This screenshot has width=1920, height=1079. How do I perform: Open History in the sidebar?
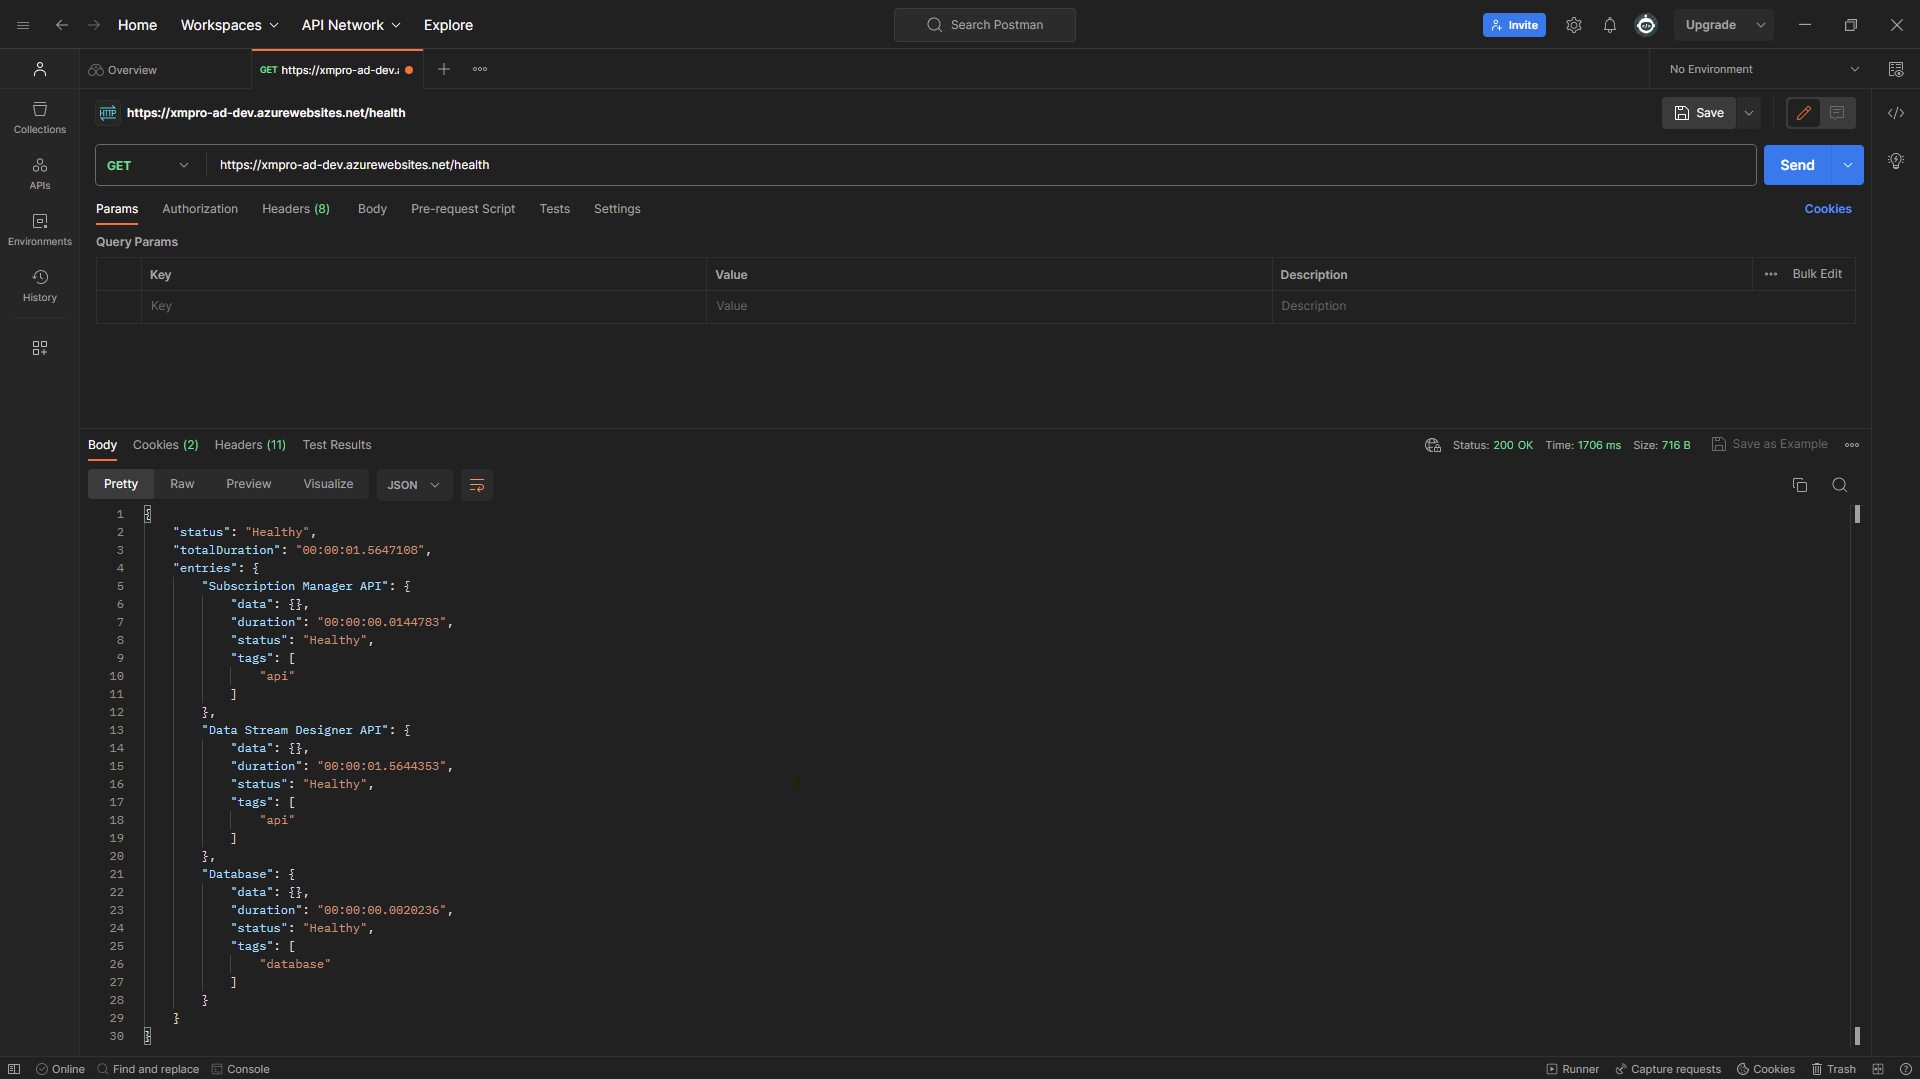(x=40, y=285)
